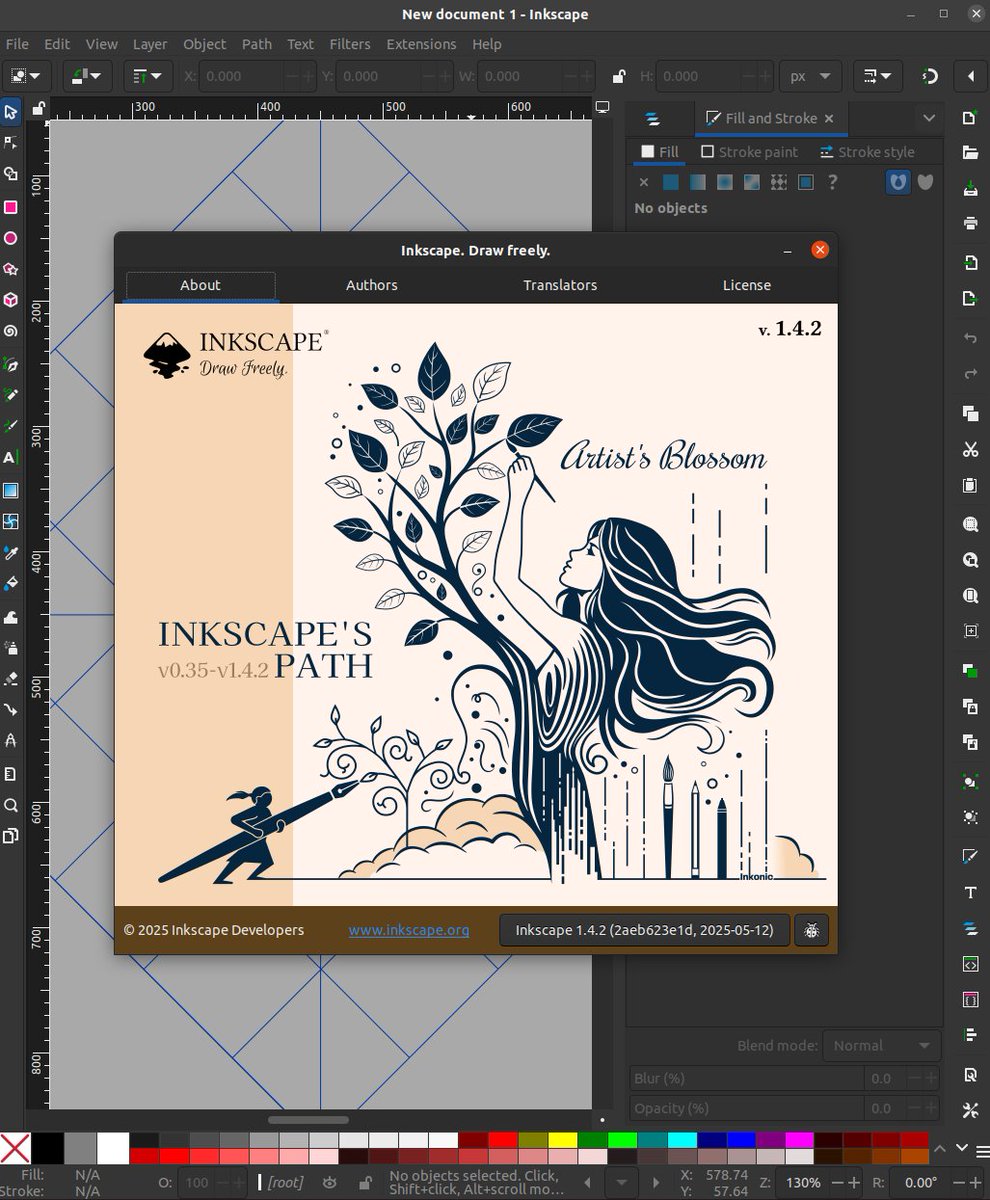The image size is (990, 1200).
Task: Click the Cut scissors icon
Action: pyautogui.click(x=969, y=450)
